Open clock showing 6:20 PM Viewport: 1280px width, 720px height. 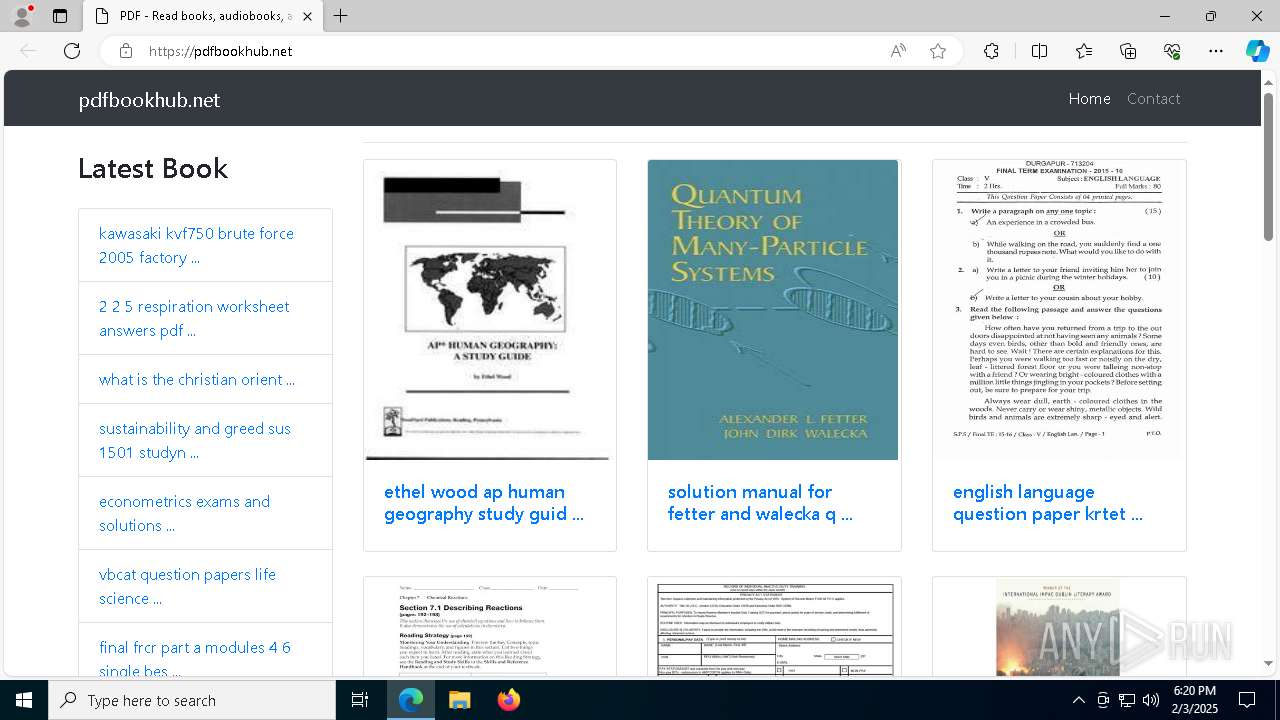(1194, 700)
